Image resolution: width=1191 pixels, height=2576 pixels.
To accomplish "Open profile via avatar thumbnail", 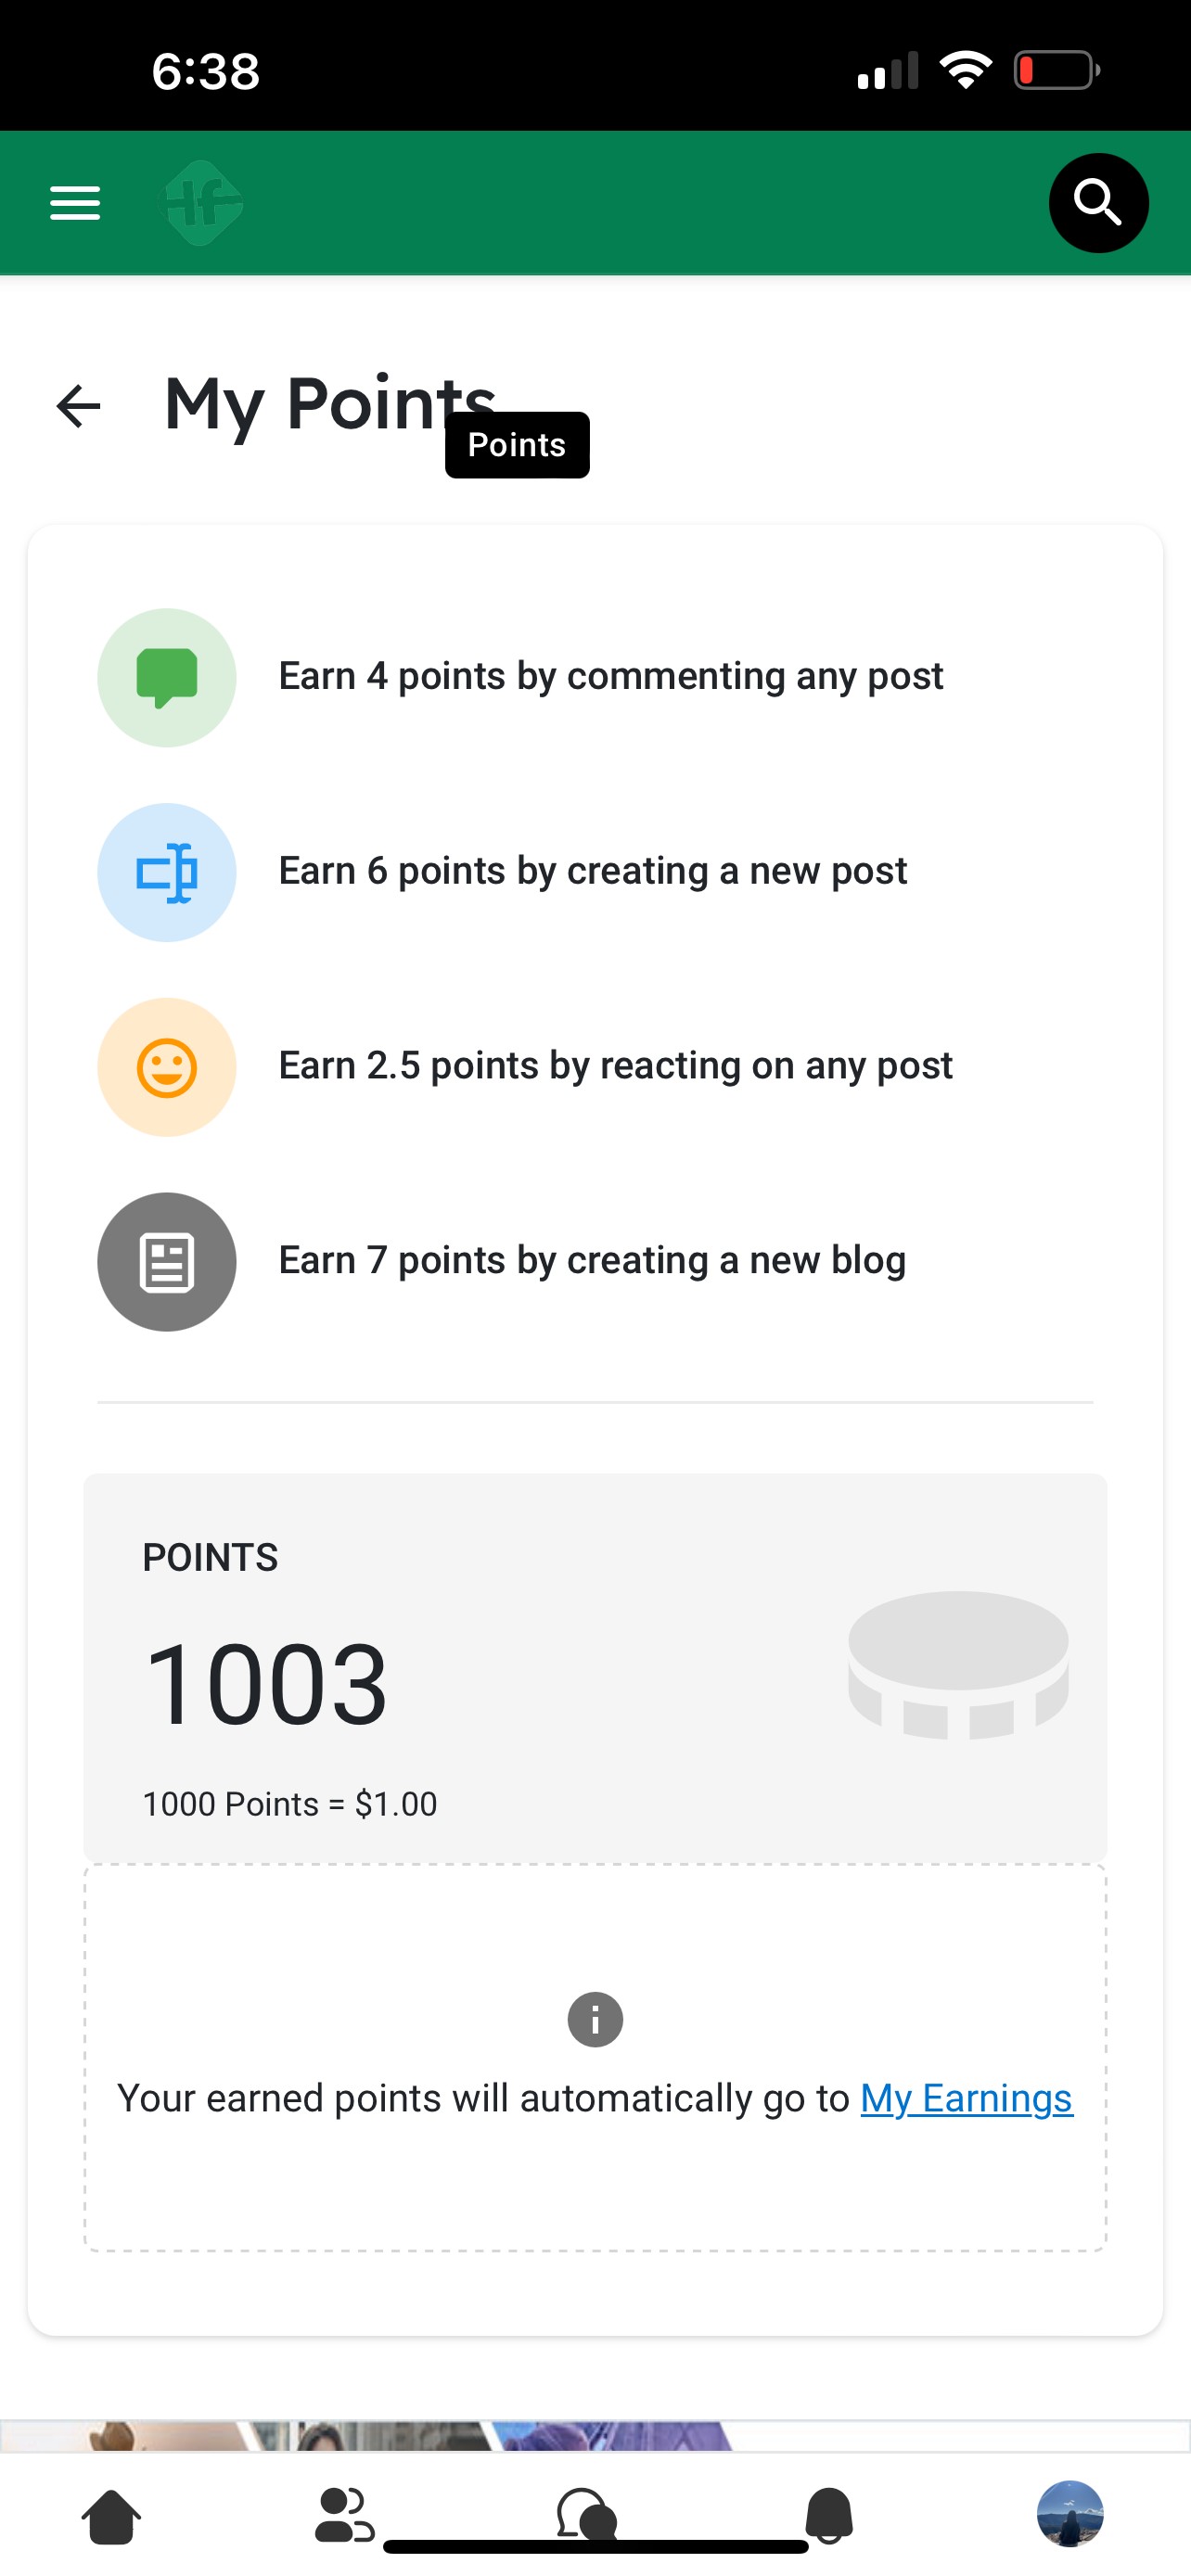I will [1069, 2514].
